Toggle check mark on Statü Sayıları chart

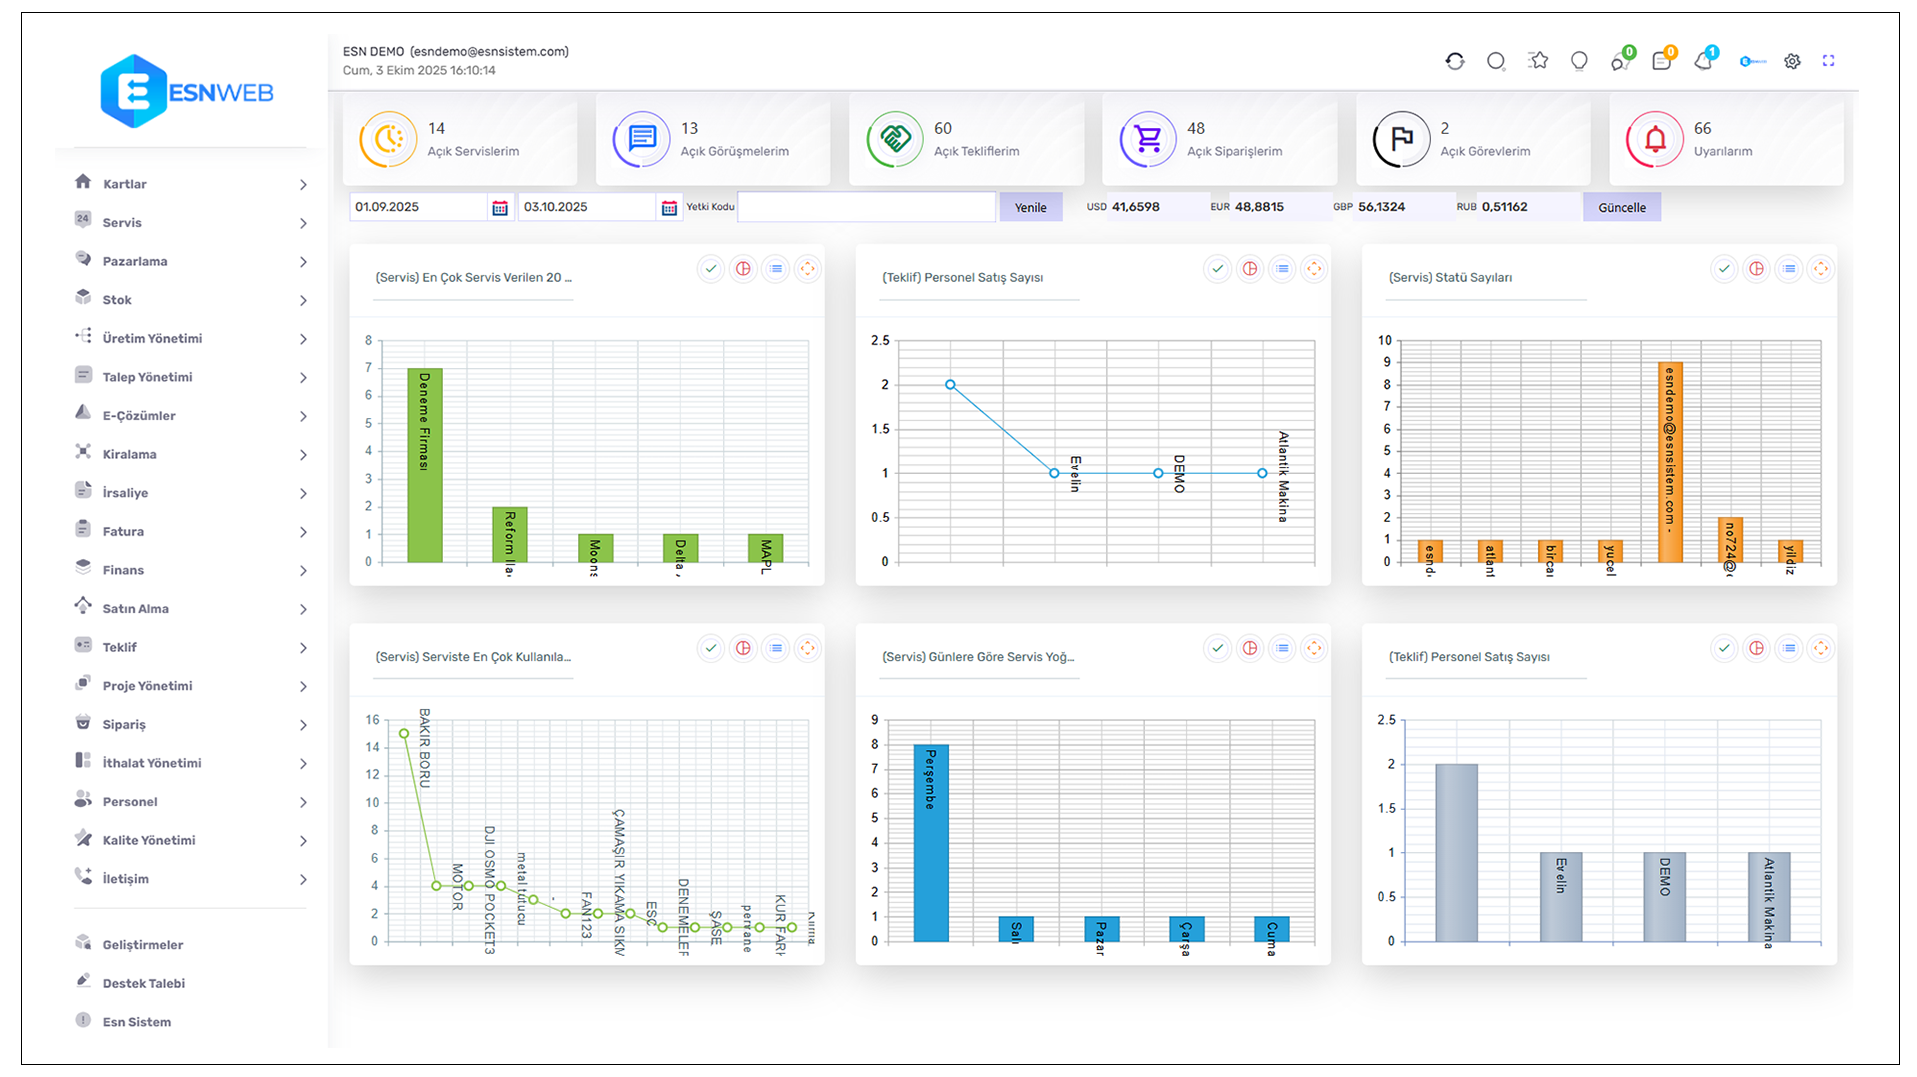click(1724, 268)
